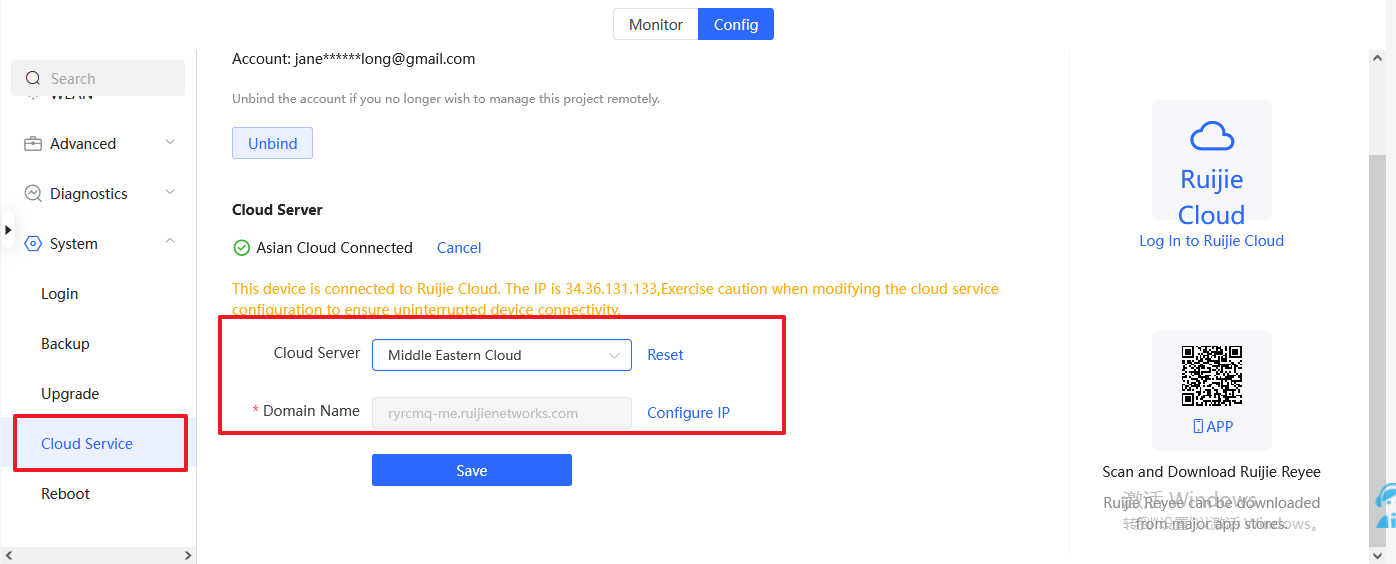
Task: Click the Domain Name input field
Action: 501,413
